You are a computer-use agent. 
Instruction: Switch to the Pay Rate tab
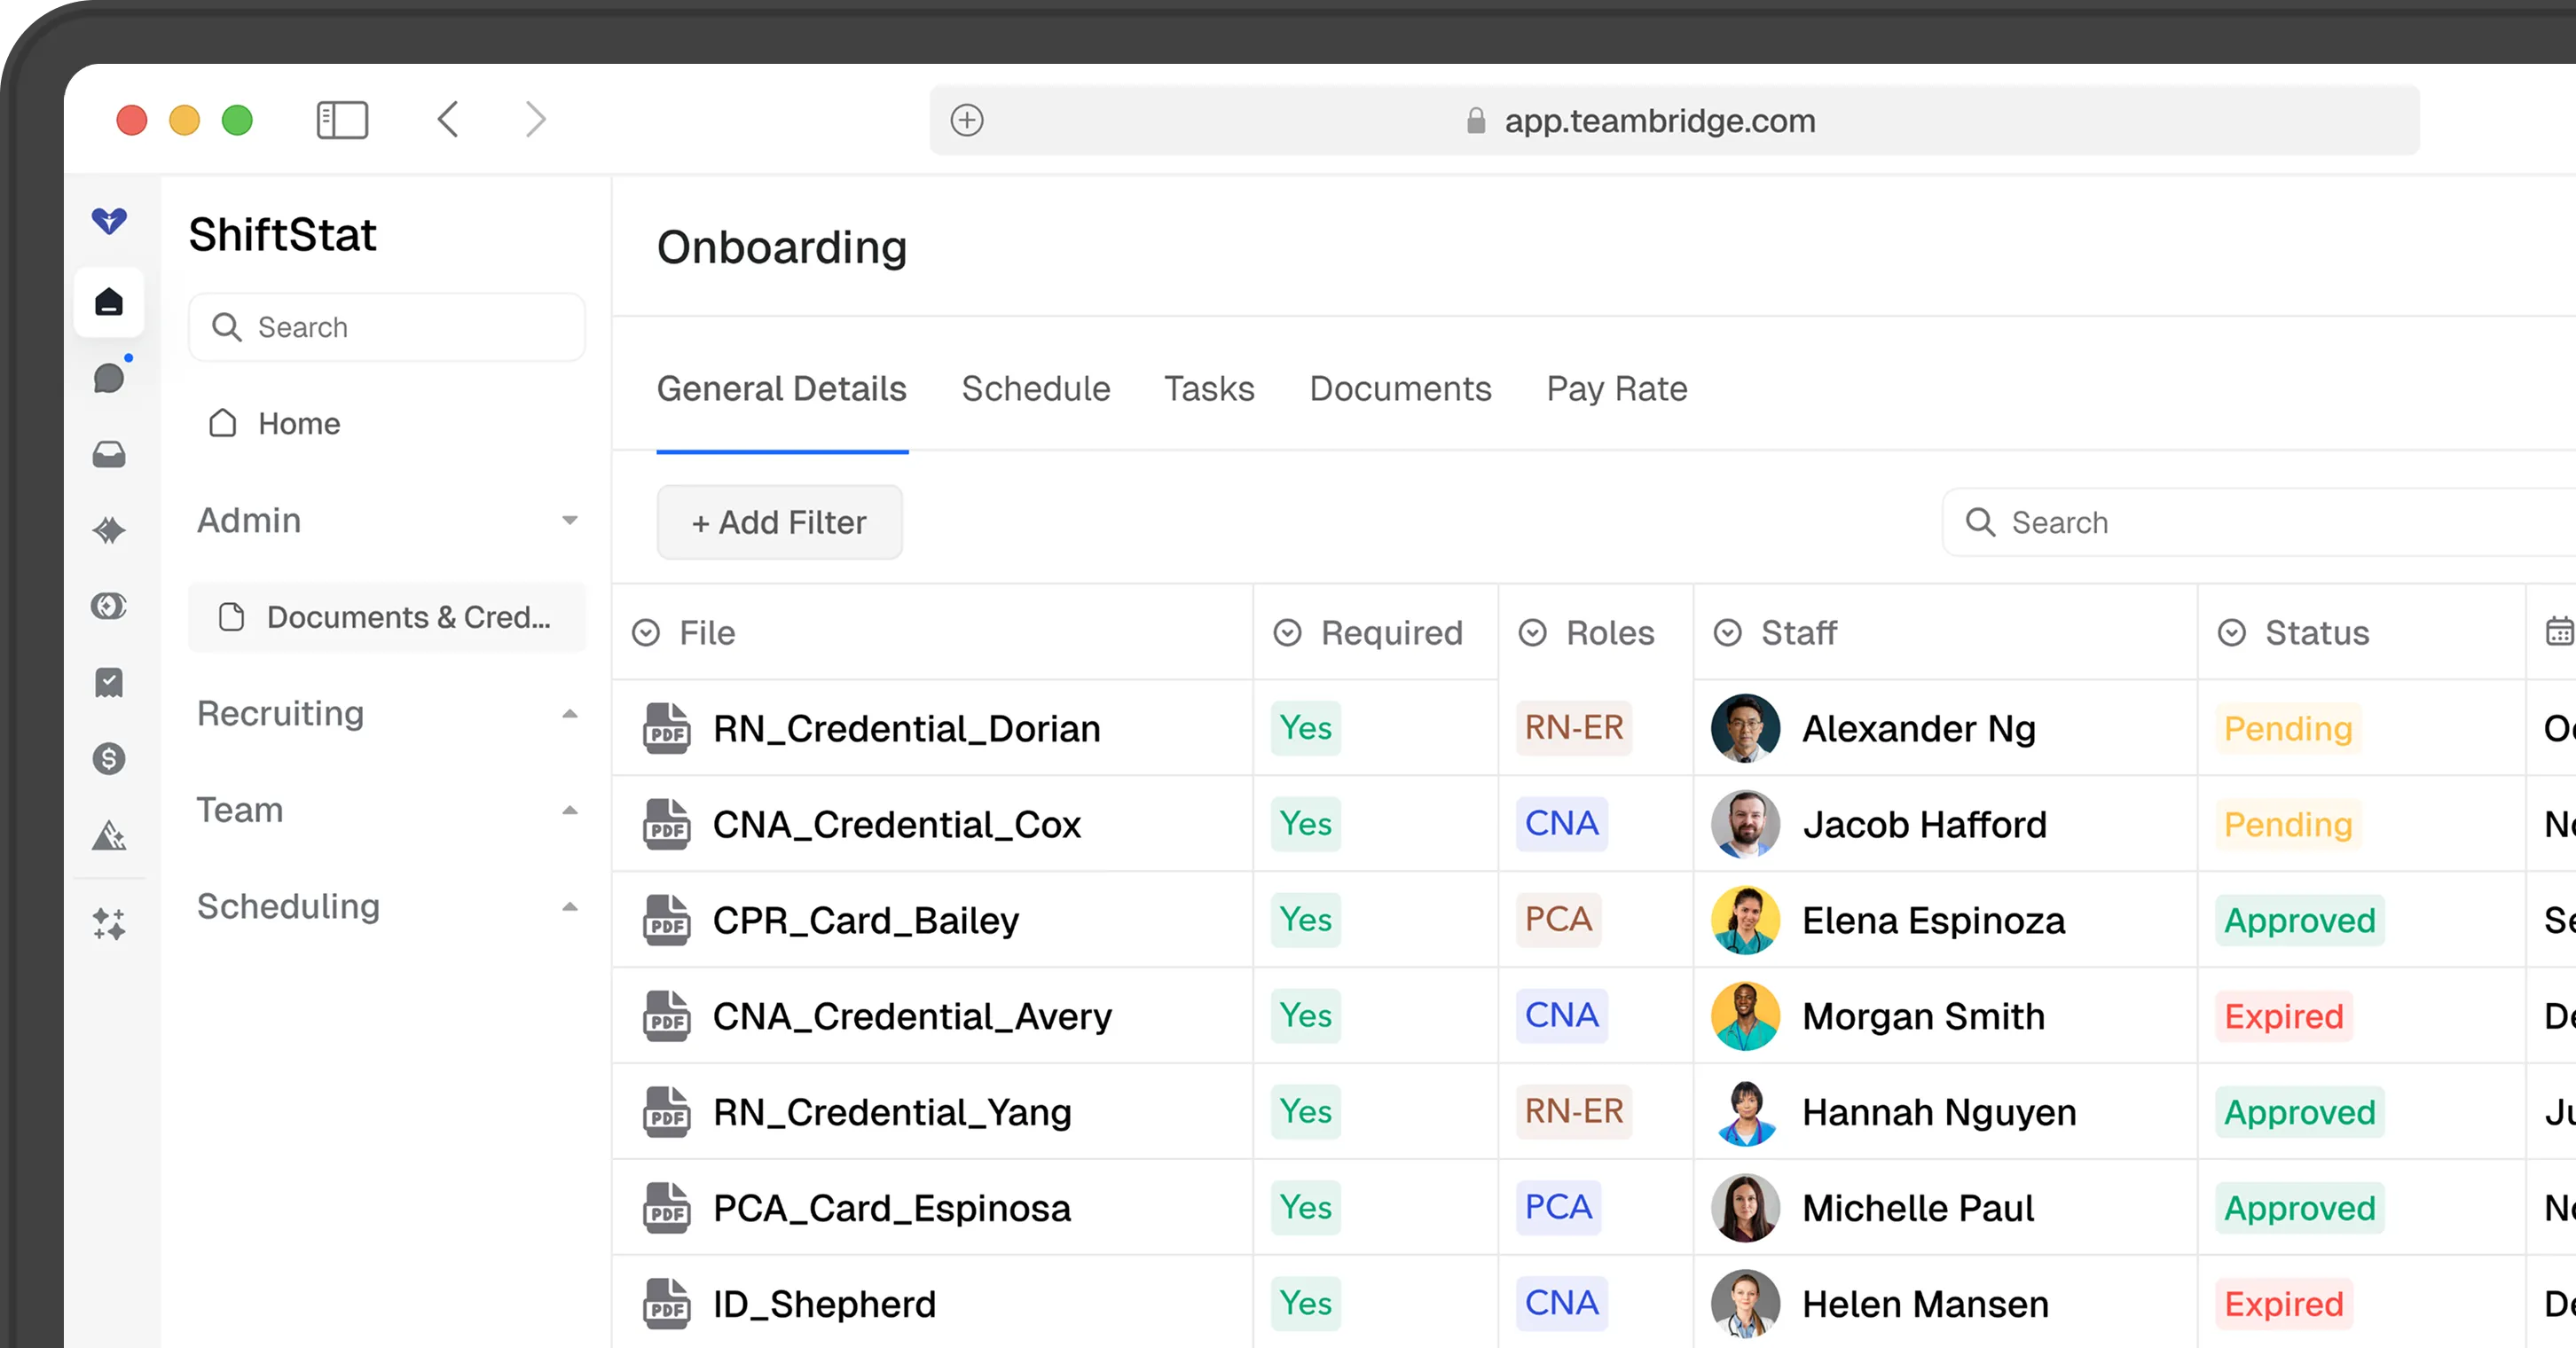(x=1616, y=389)
